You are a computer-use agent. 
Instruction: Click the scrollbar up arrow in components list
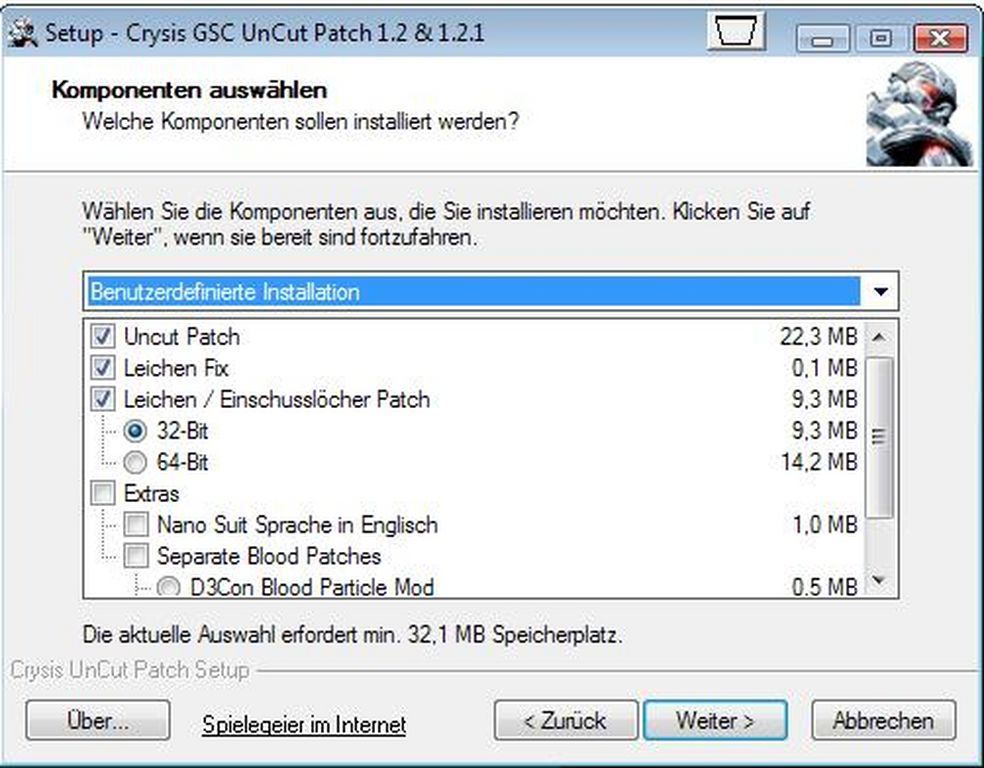879,338
